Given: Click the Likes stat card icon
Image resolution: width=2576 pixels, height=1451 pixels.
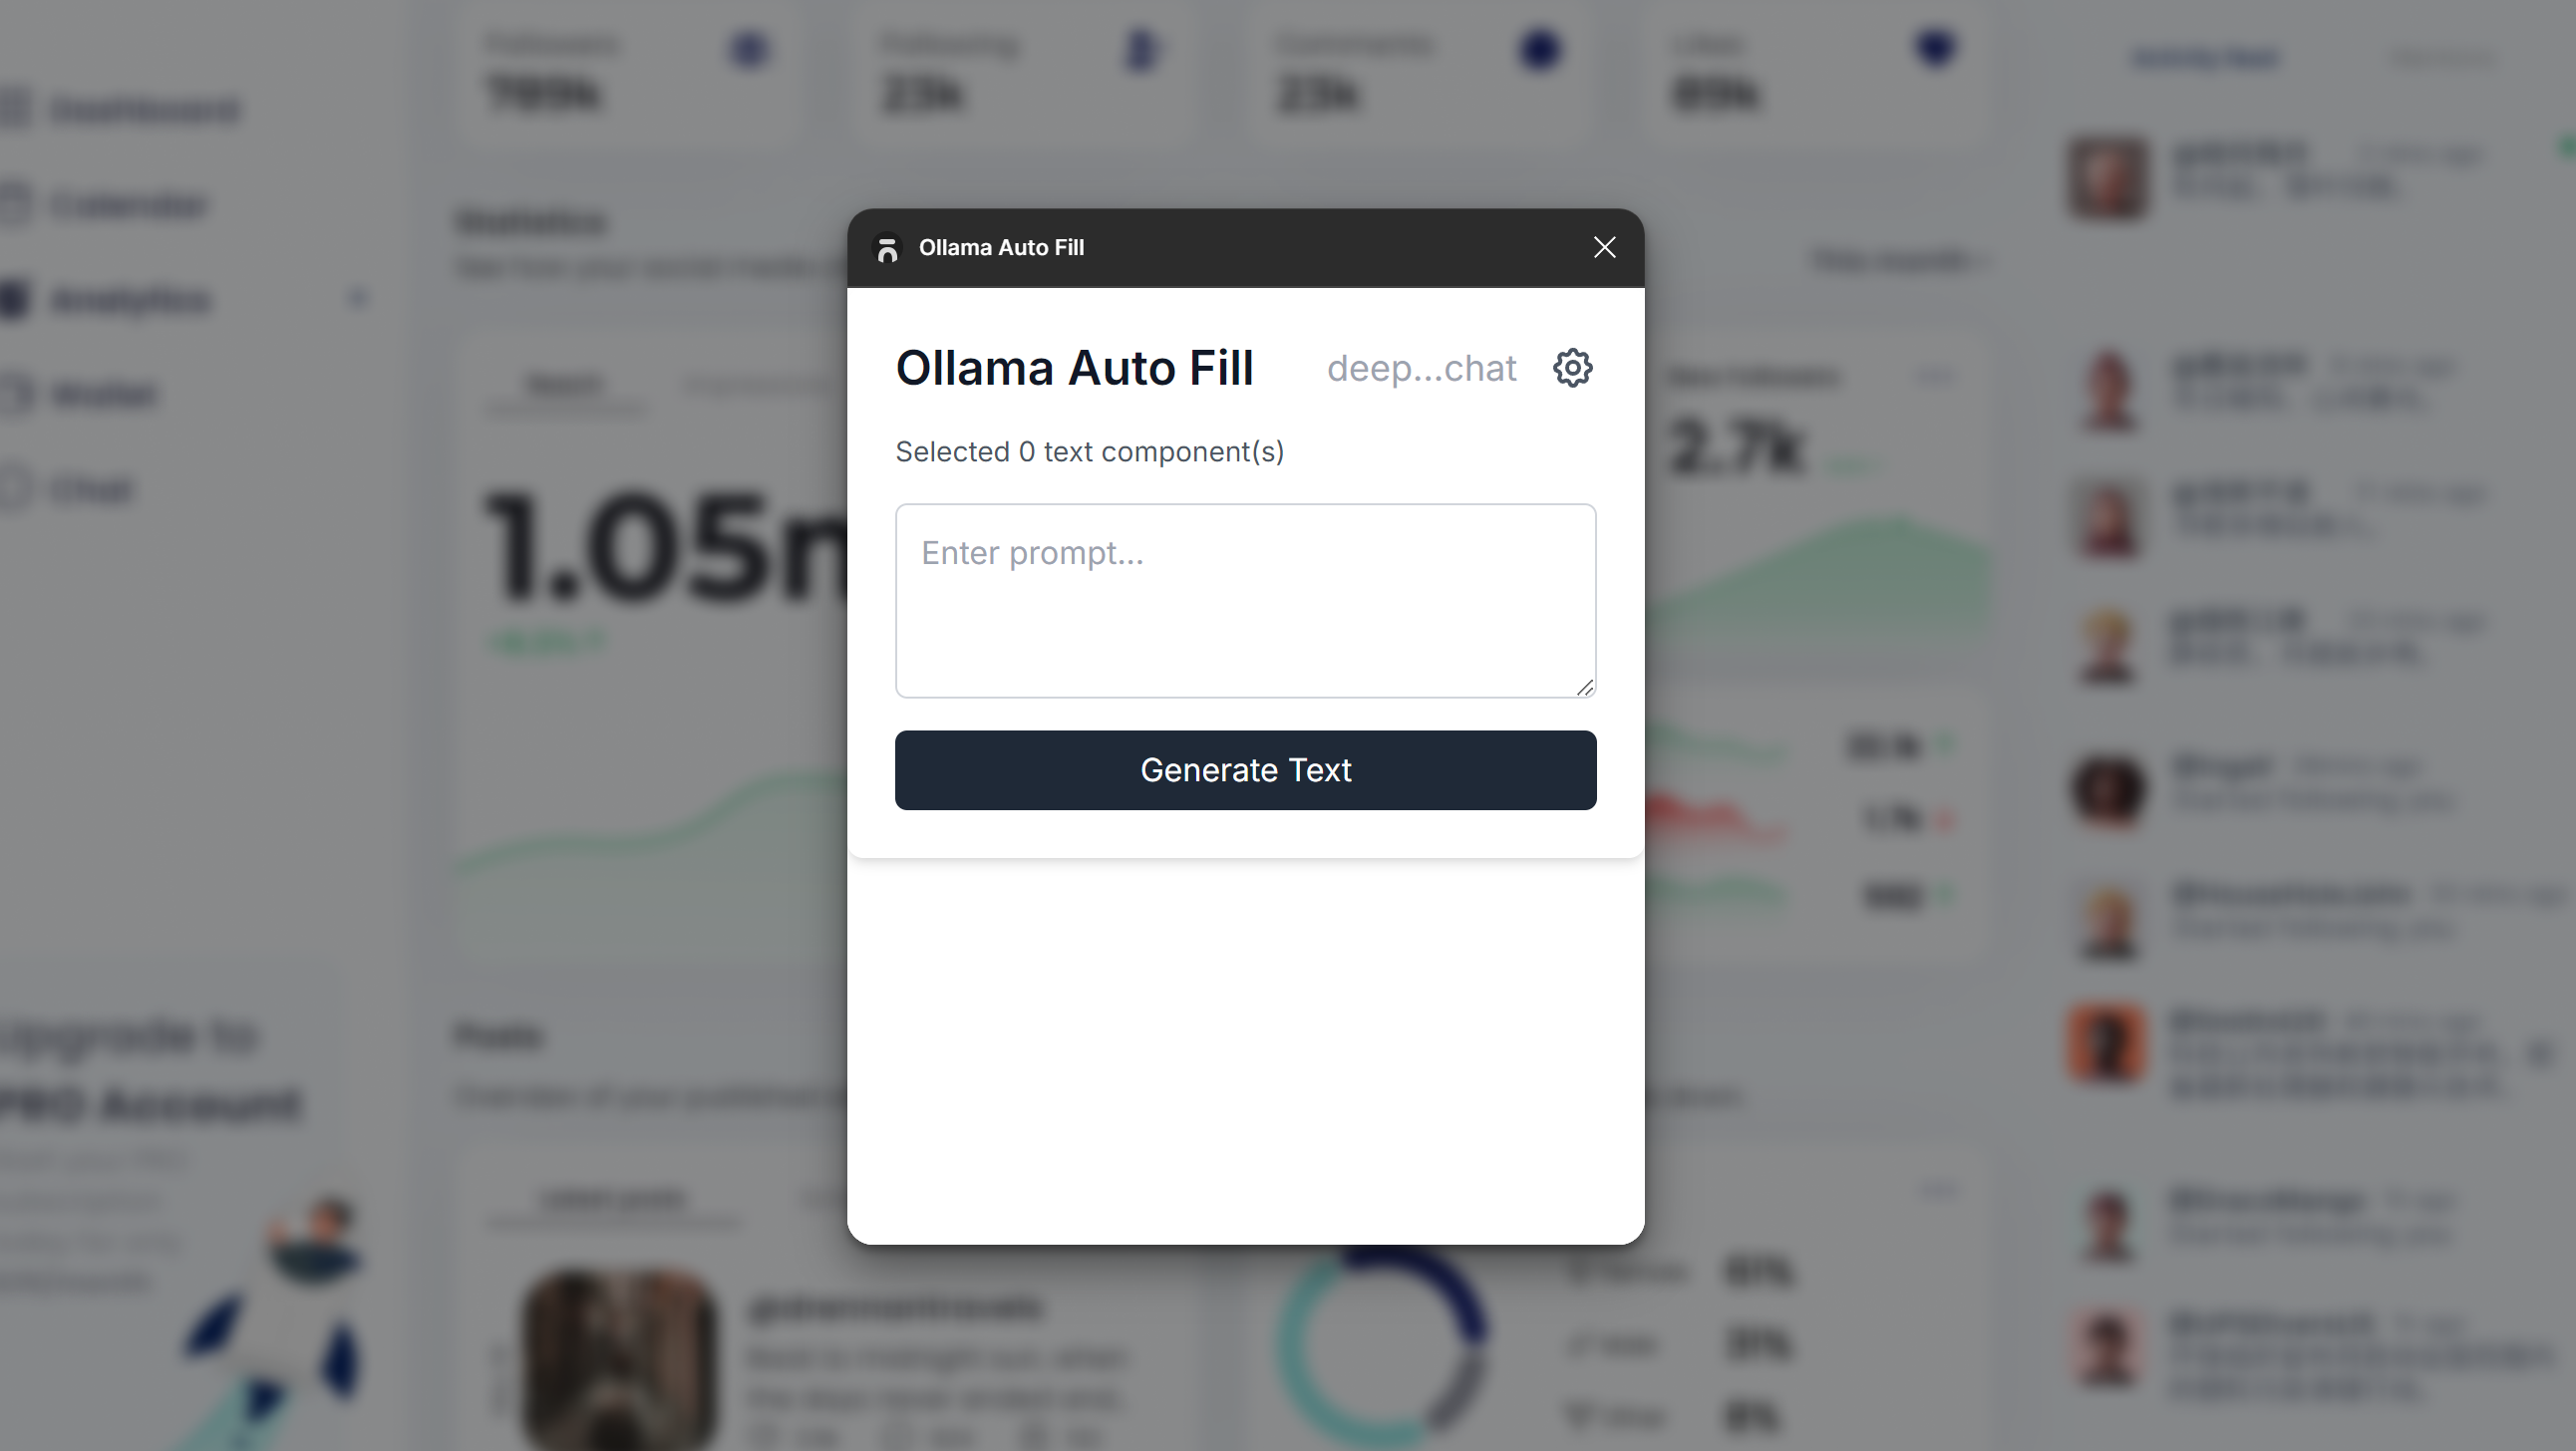Looking at the screenshot, I should (x=1935, y=47).
